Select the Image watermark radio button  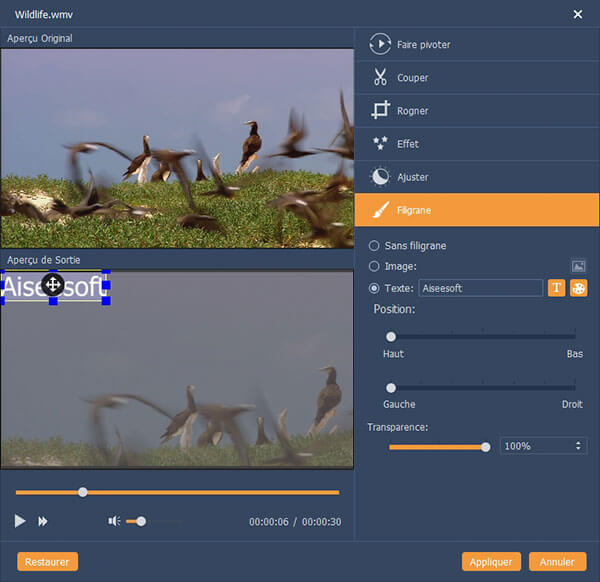pos(375,266)
